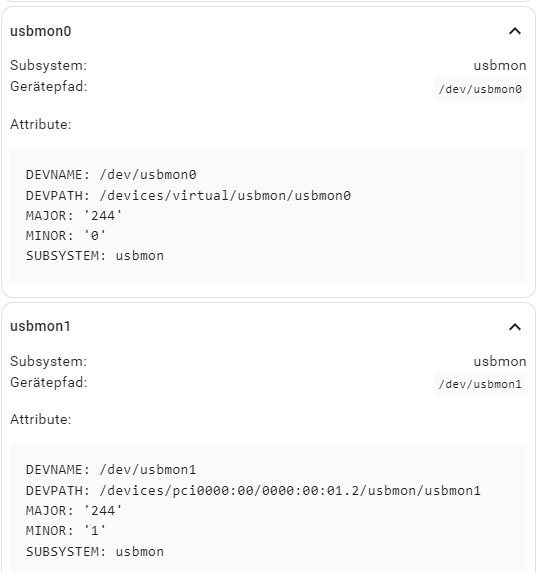Click usbmon0 MAJOR: '244' line
Viewport: 547px width, 573px height.
point(74,216)
